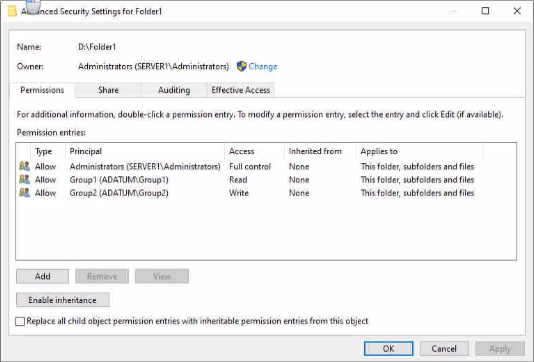534x362 pixels.
Task: Select the Administrators entry's group icon
Action: [24, 166]
